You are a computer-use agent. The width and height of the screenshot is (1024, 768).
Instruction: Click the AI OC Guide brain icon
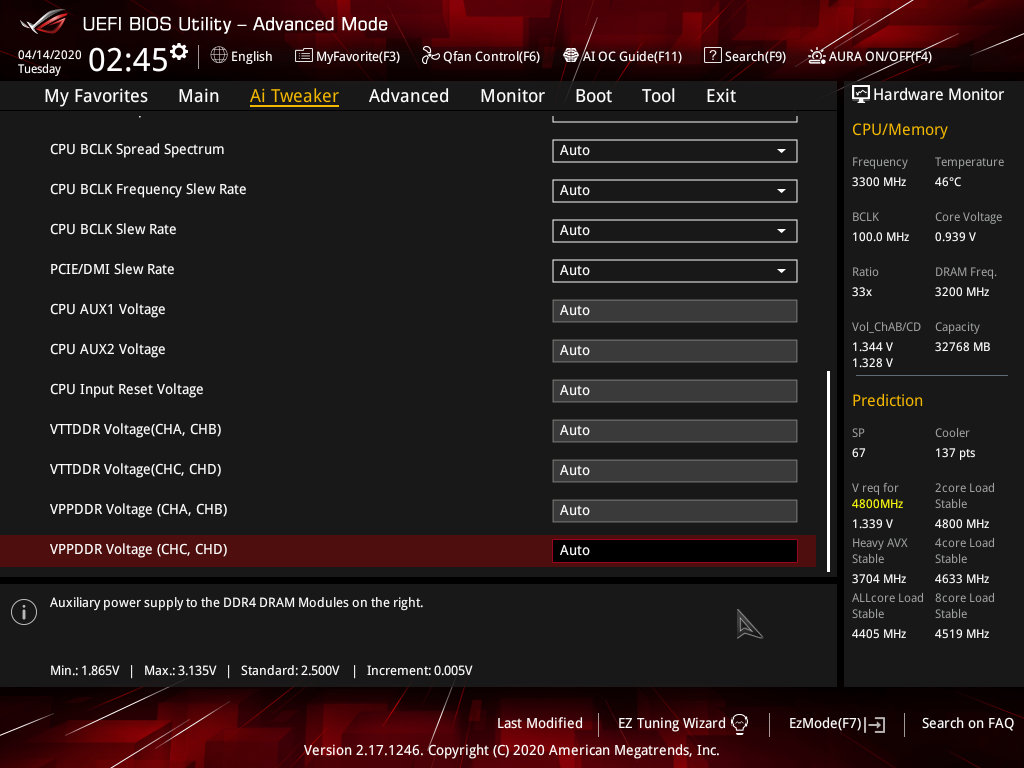[571, 56]
